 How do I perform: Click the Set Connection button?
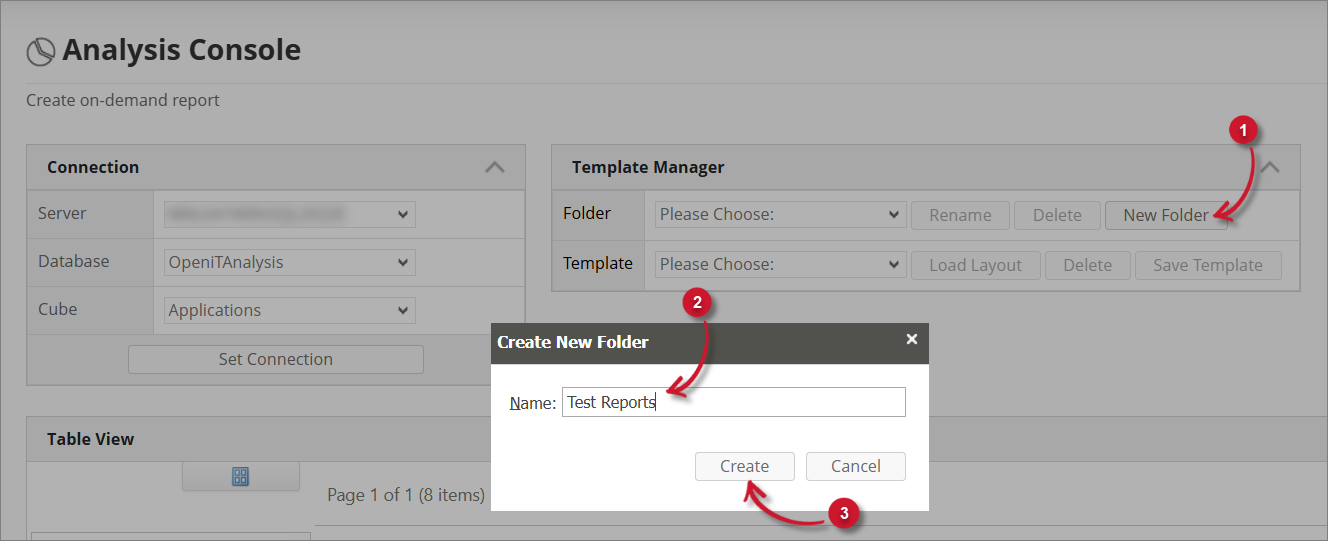(276, 359)
